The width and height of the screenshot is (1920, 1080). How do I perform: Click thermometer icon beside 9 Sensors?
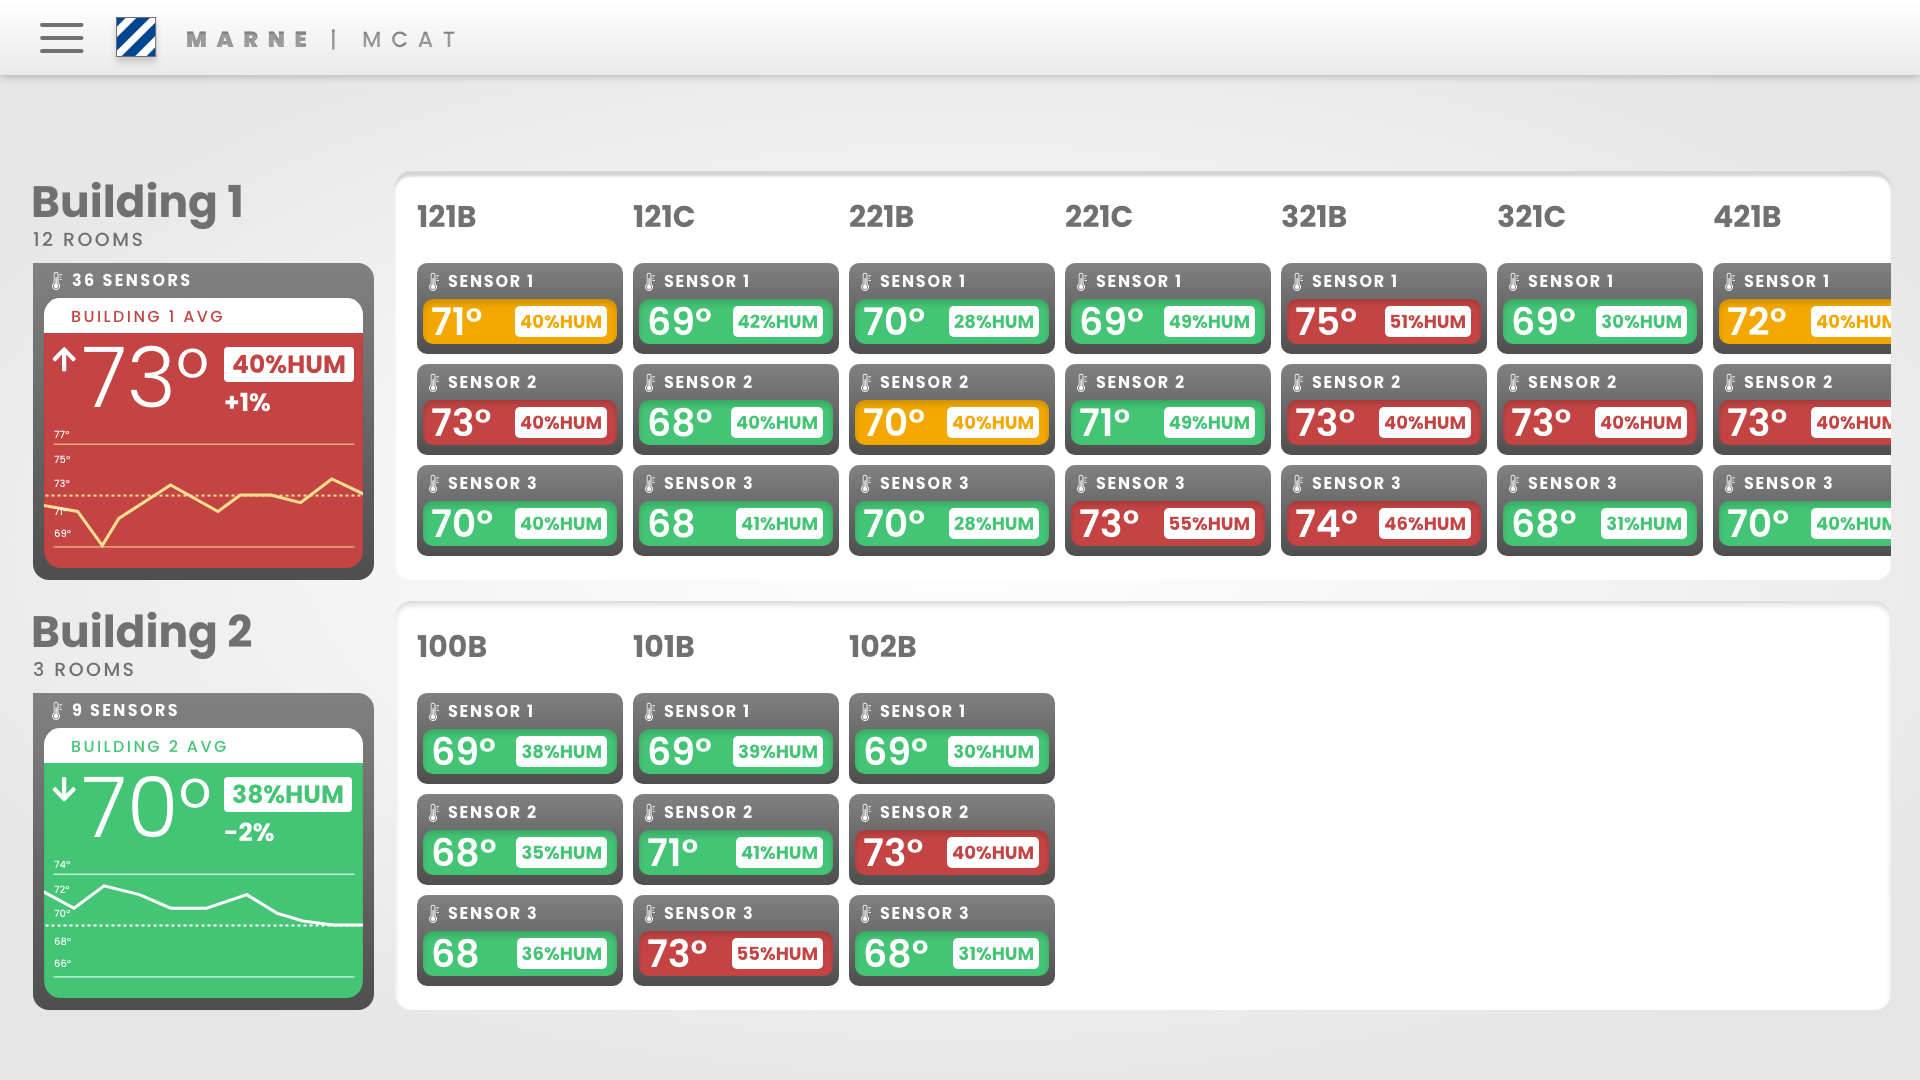(x=57, y=711)
